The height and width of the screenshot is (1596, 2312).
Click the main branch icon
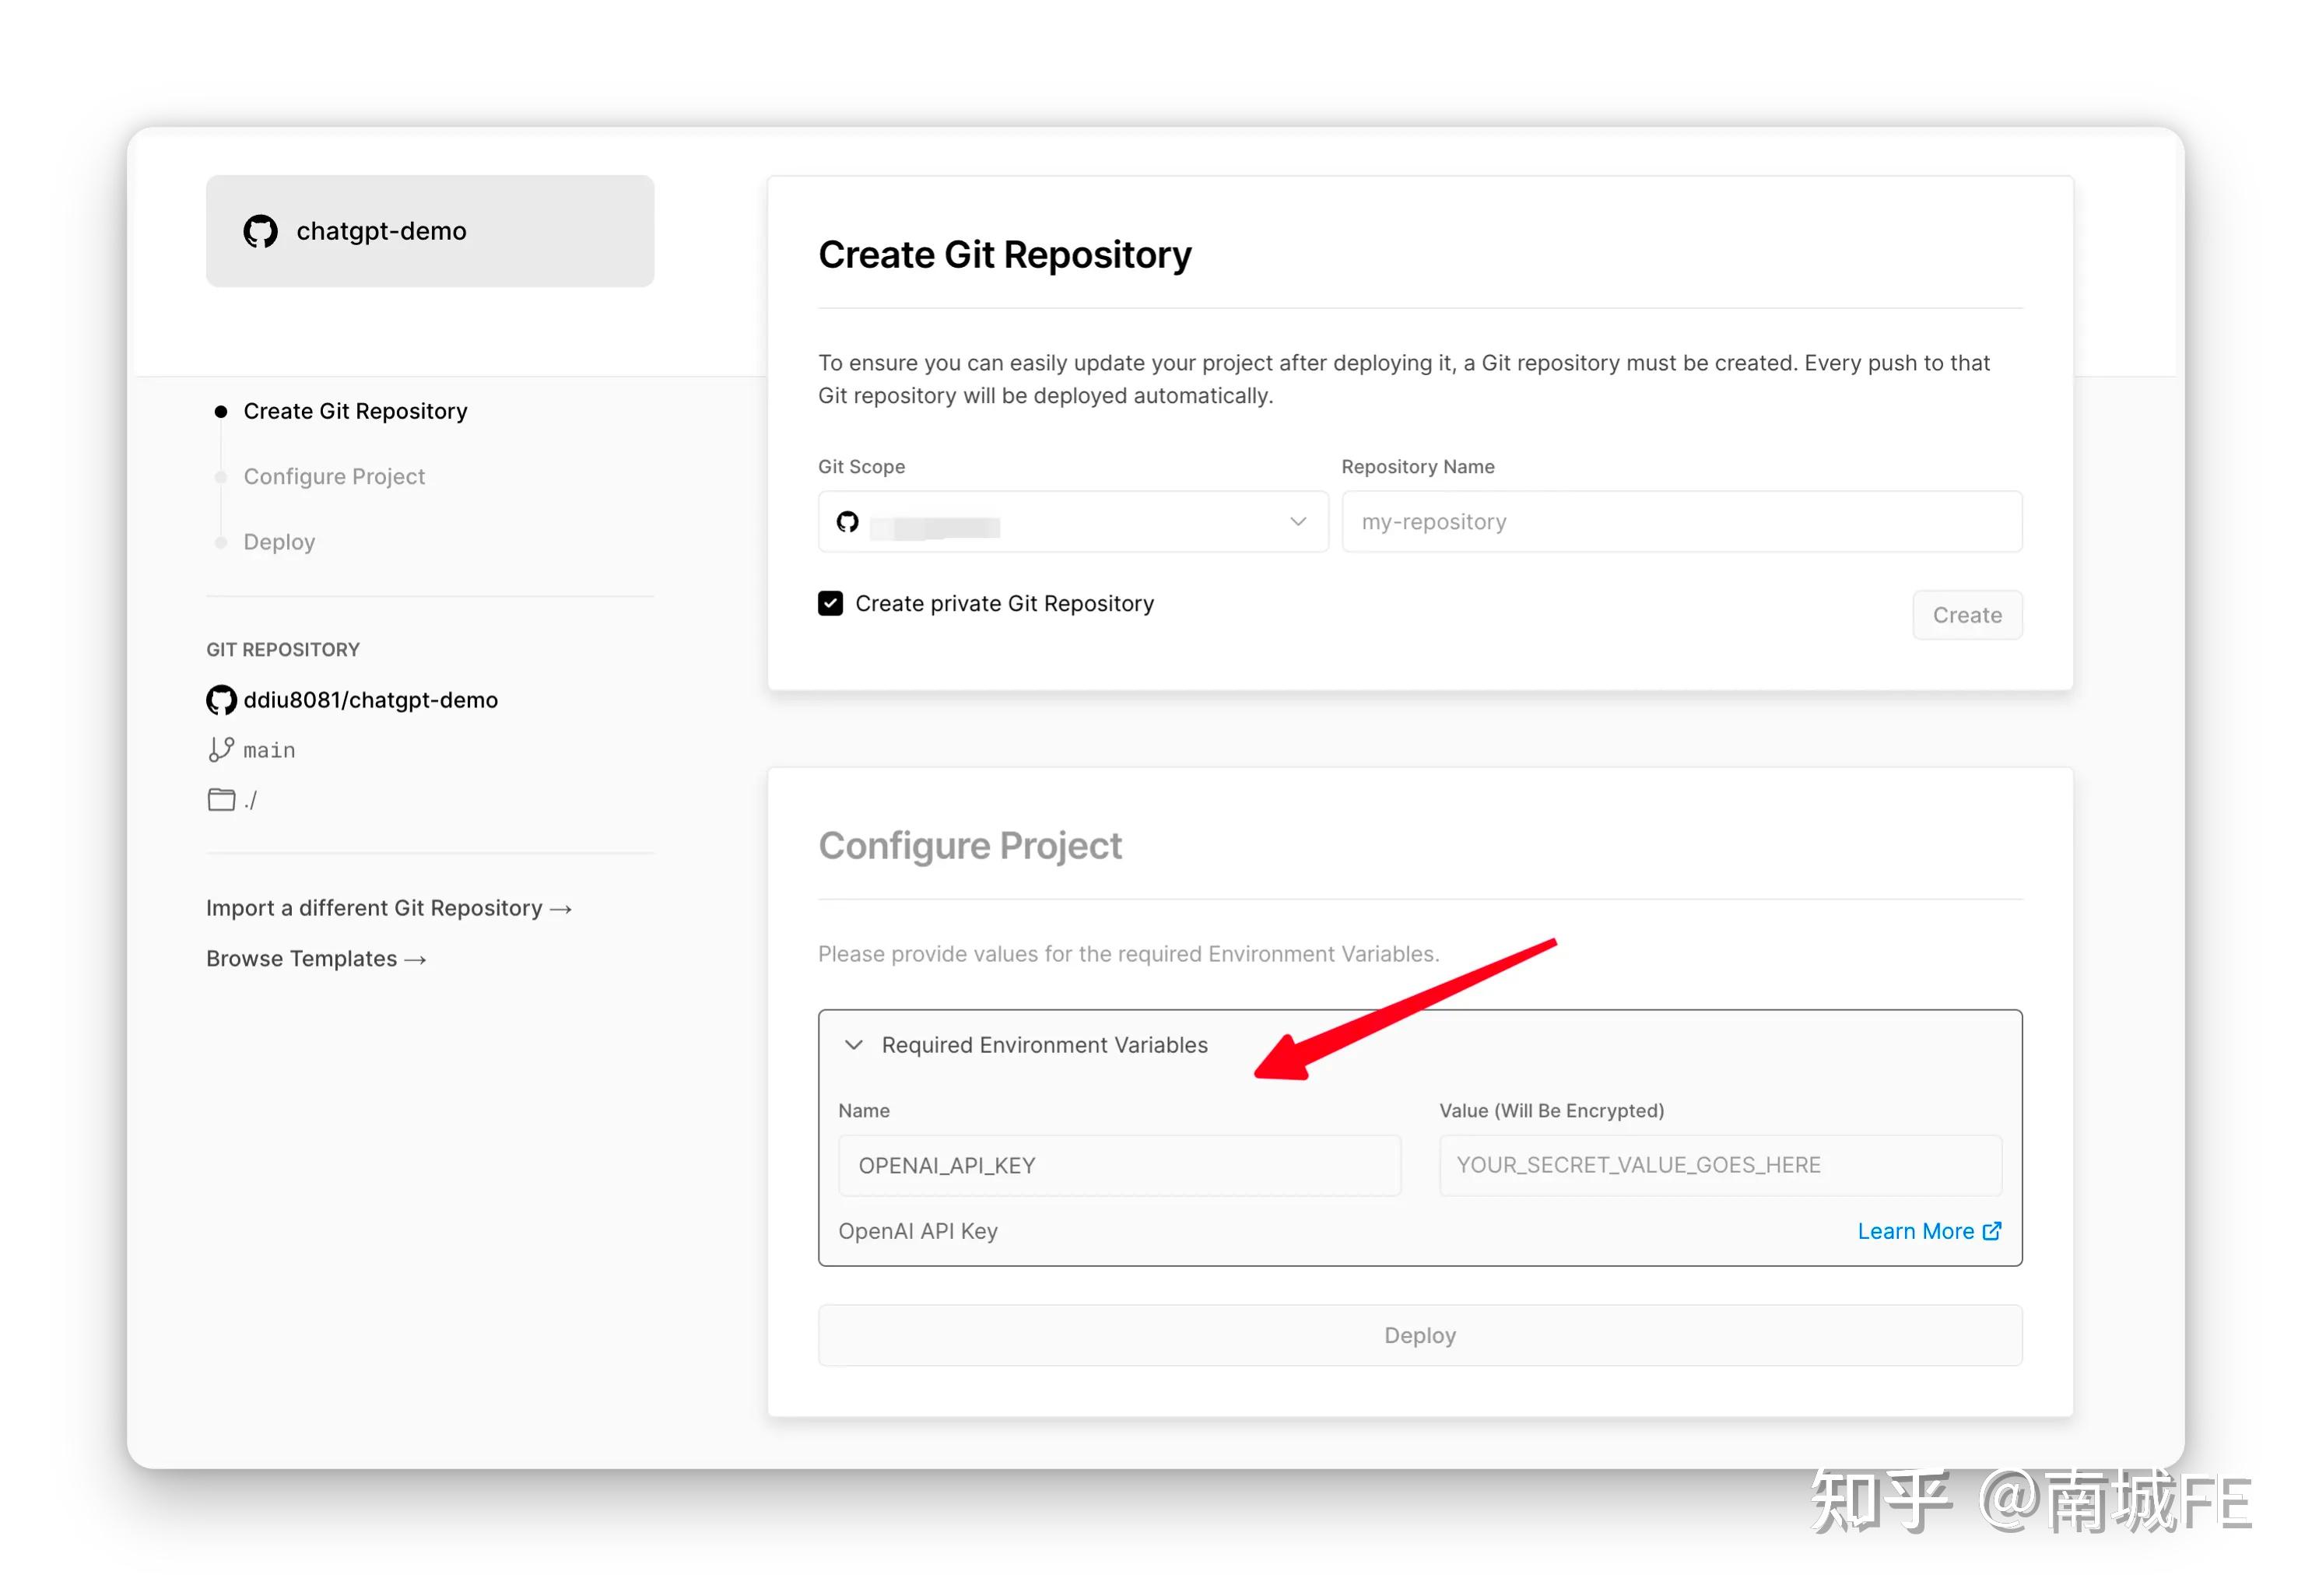point(221,750)
